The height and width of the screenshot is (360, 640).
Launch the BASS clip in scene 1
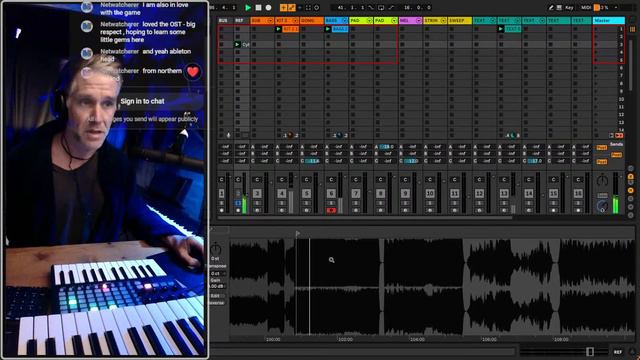click(x=328, y=29)
